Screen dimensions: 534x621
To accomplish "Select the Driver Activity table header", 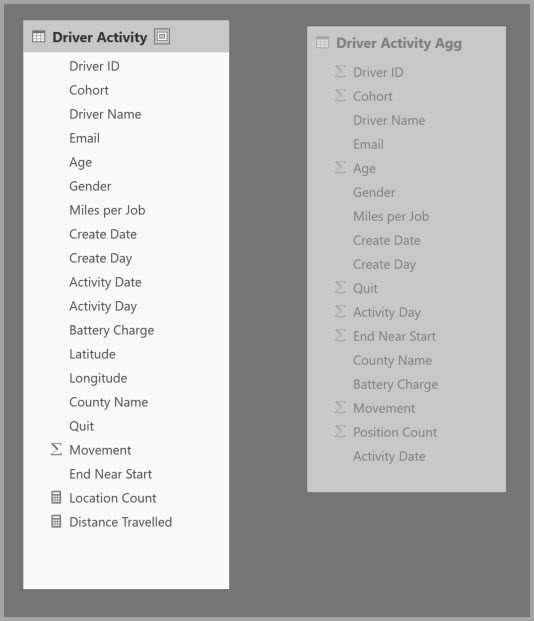I will (126, 36).
